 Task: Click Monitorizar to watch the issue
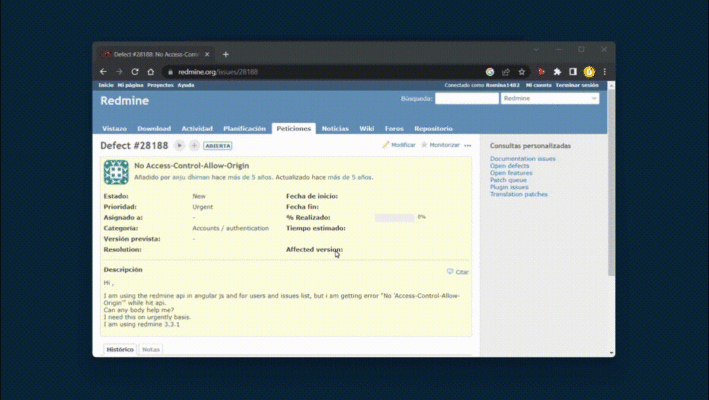(440, 145)
